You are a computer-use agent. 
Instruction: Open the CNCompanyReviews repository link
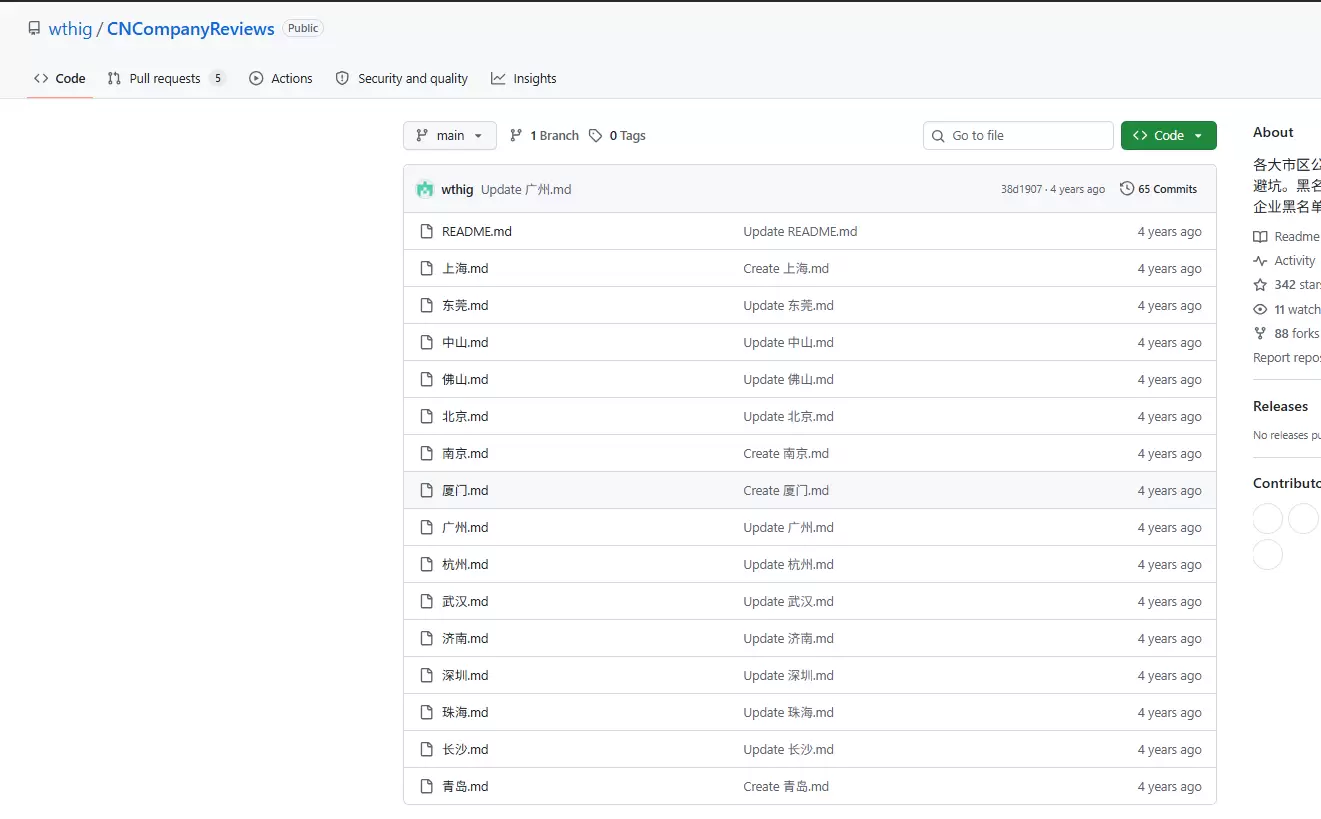(x=191, y=29)
